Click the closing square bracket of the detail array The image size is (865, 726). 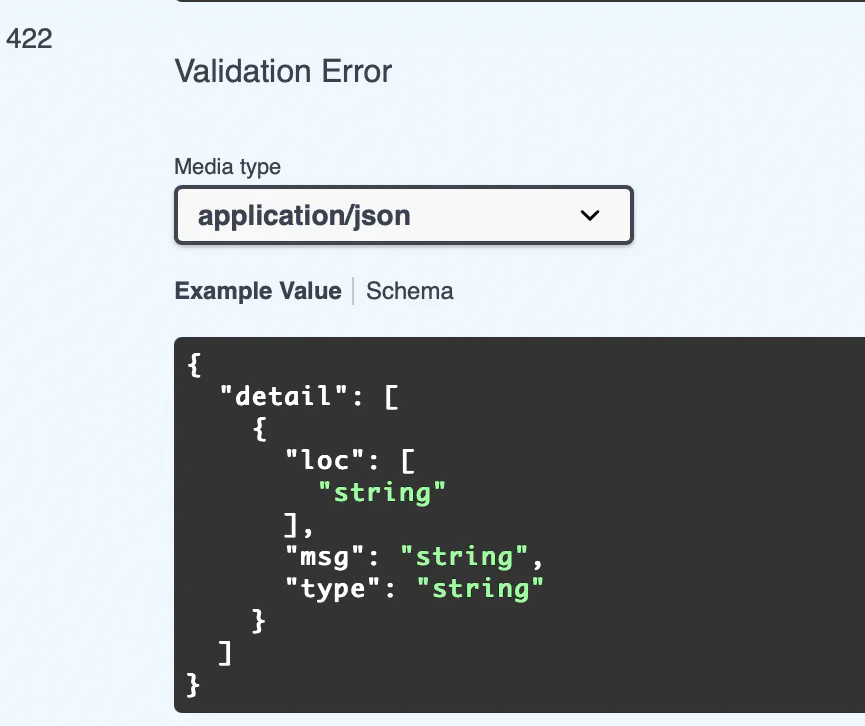(x=225, y=653)
